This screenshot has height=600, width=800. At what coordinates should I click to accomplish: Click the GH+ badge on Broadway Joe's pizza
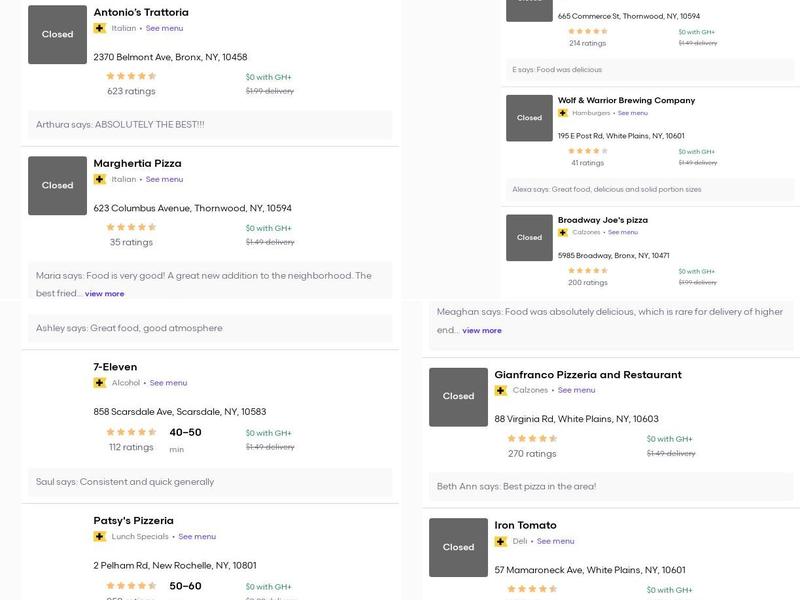563,233
